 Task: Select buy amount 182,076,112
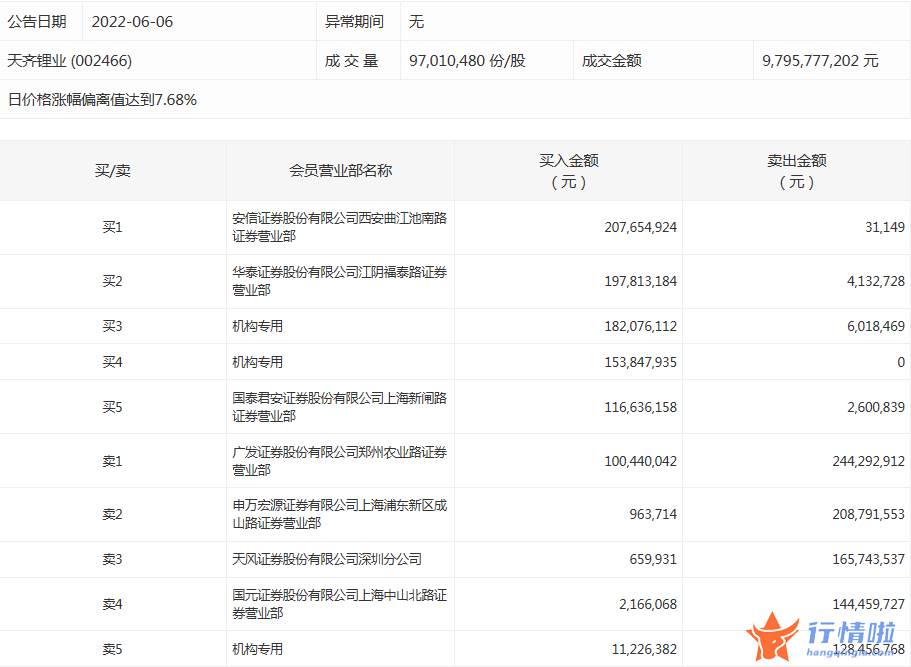[640, 326]
